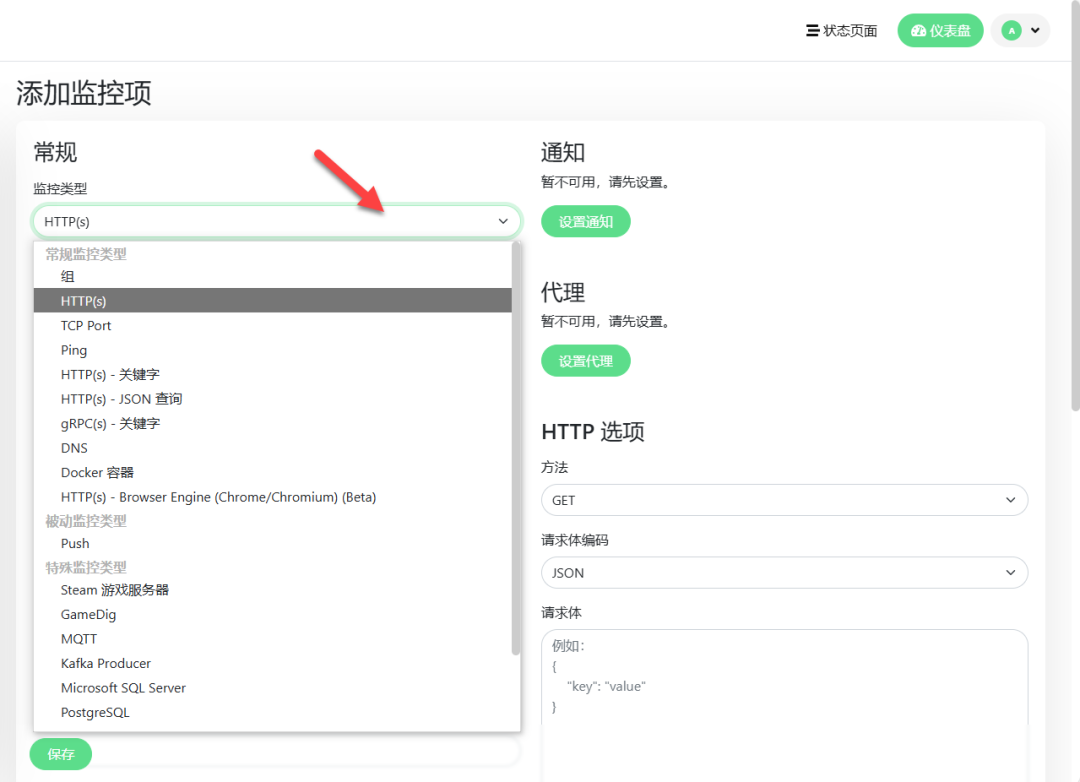Screen dimensions: 1080x782
Task: Select Docker 容器 monitor type
Action: [x=97, y=473]
